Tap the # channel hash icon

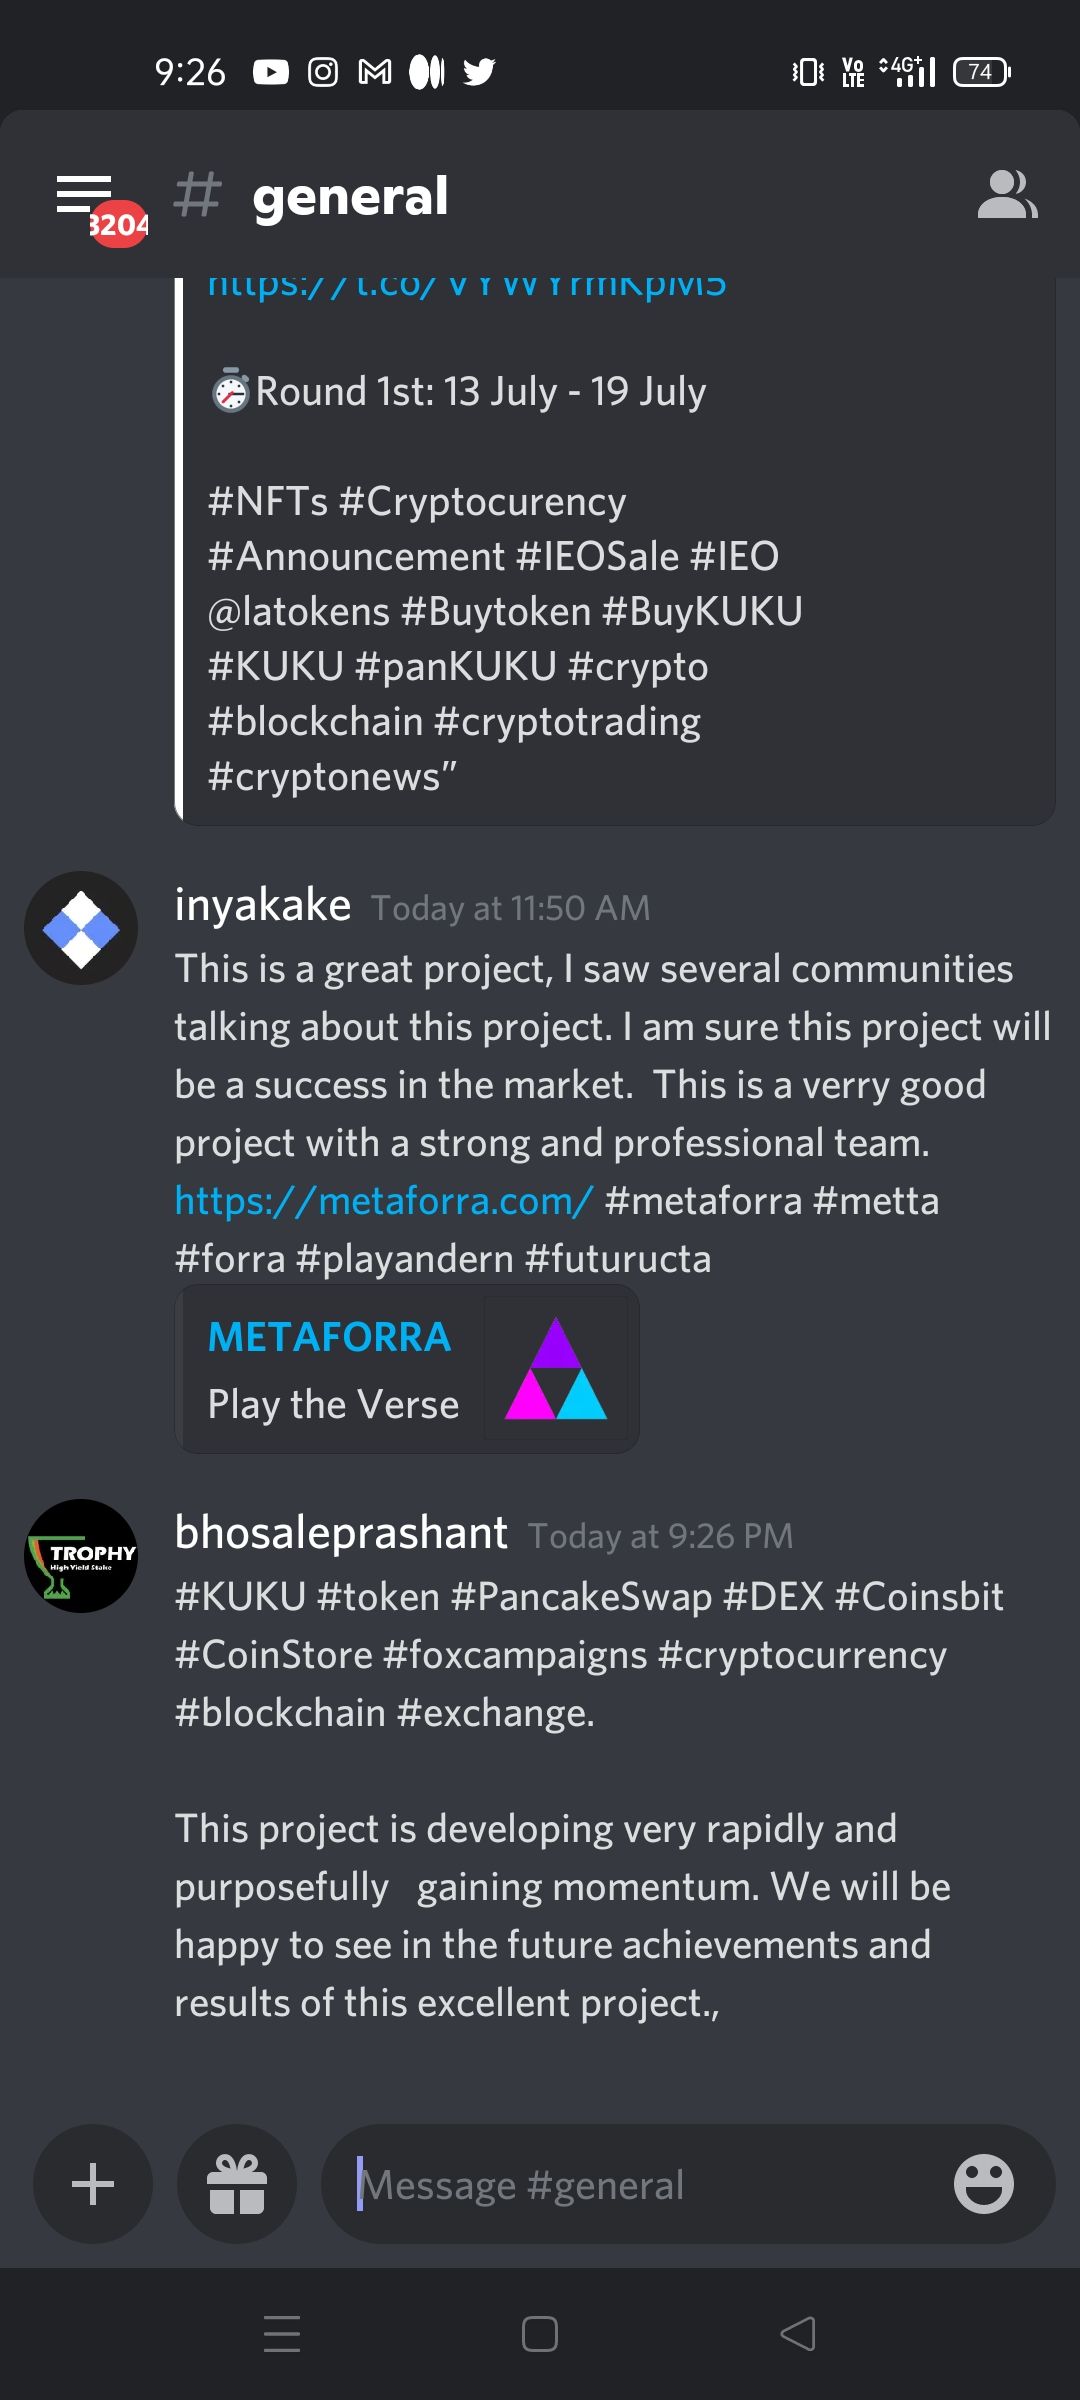pos(197,194)
